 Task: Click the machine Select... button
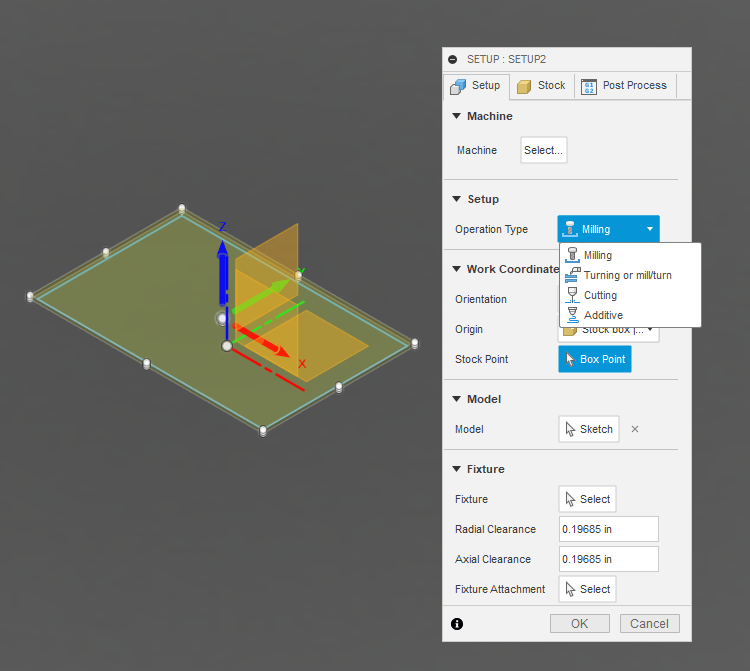point(544,150)
